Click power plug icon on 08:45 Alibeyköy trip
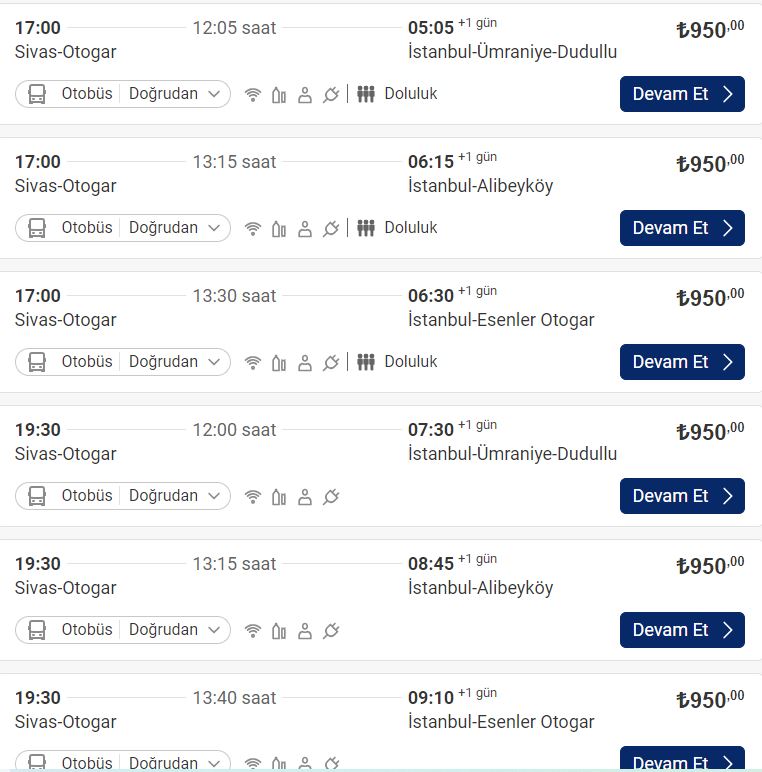 332,631
